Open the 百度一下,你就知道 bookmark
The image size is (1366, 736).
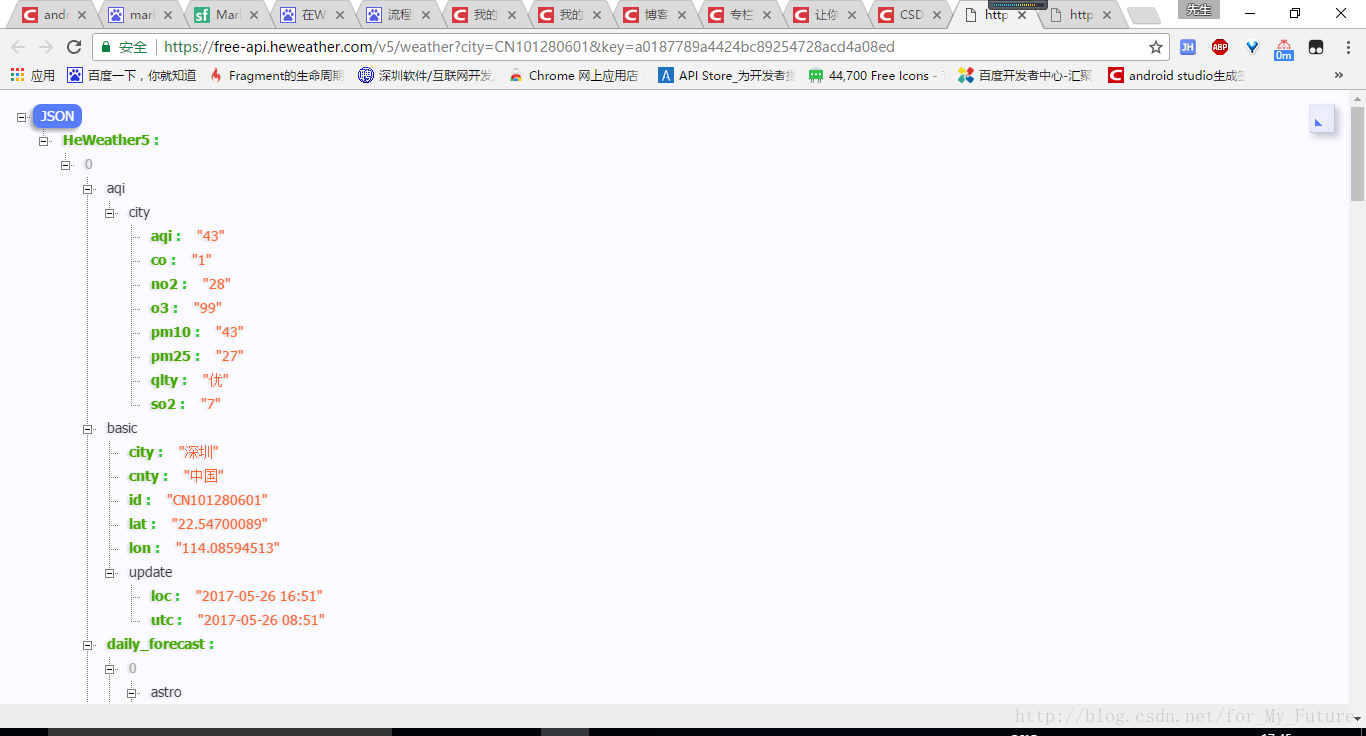[132, 75]
